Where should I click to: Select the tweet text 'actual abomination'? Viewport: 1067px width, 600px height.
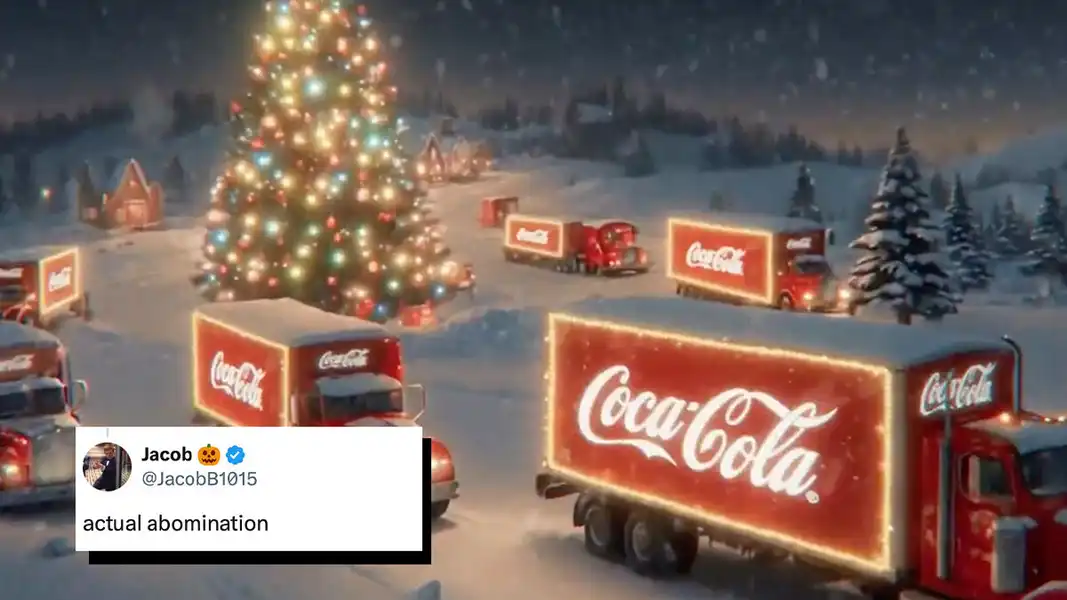point(176,523)
